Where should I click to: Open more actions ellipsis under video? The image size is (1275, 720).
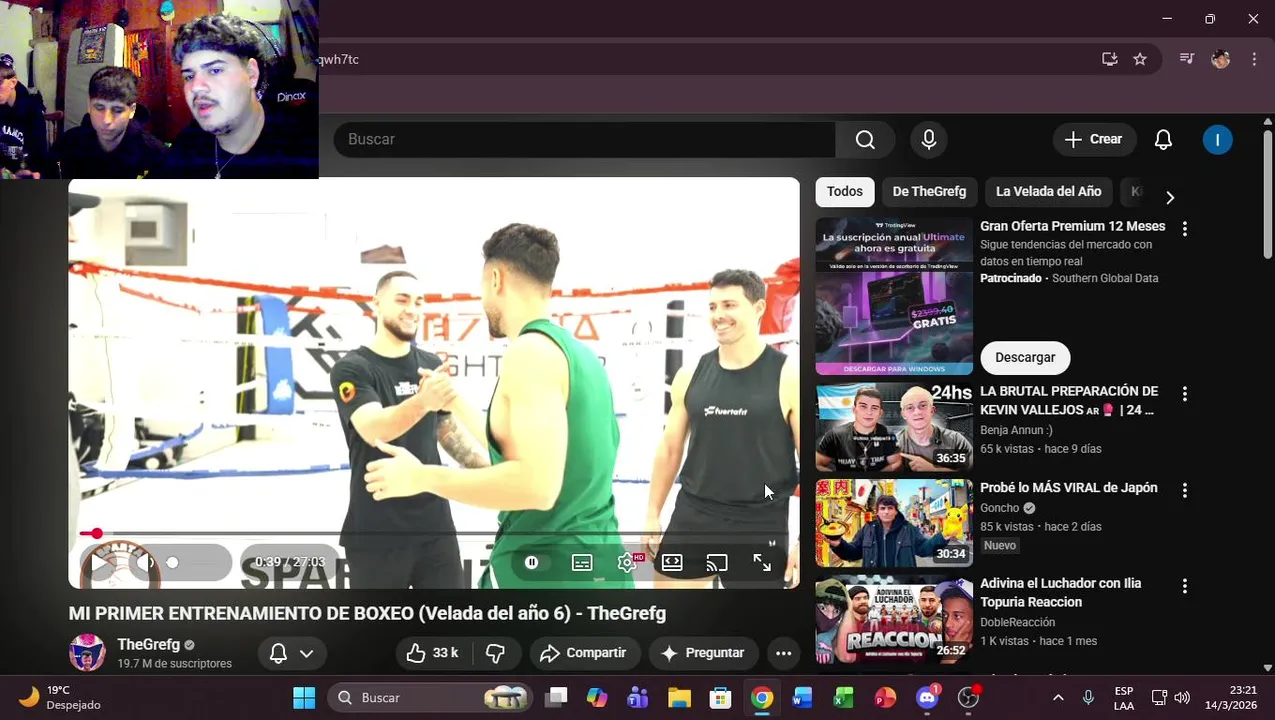[784, 653]
